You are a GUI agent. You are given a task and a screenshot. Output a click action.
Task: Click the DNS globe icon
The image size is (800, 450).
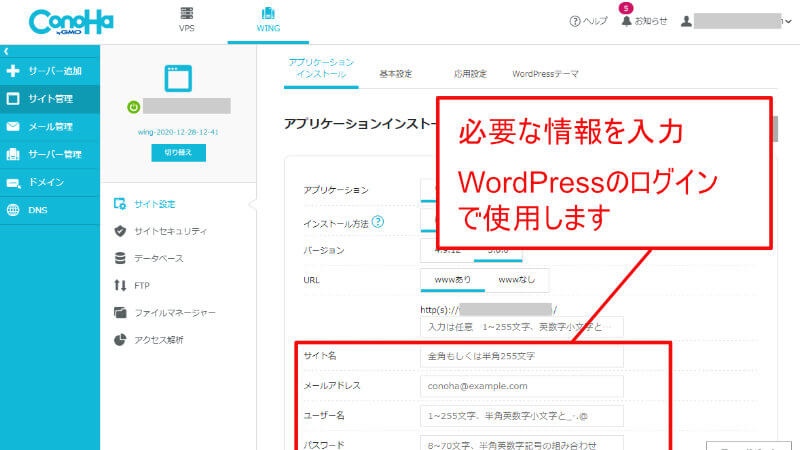13,210
